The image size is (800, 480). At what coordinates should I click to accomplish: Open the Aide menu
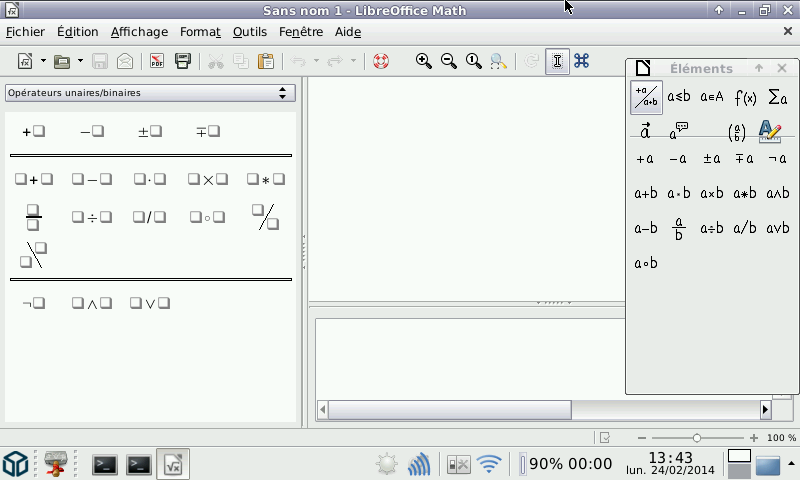(x=348, y=32)
